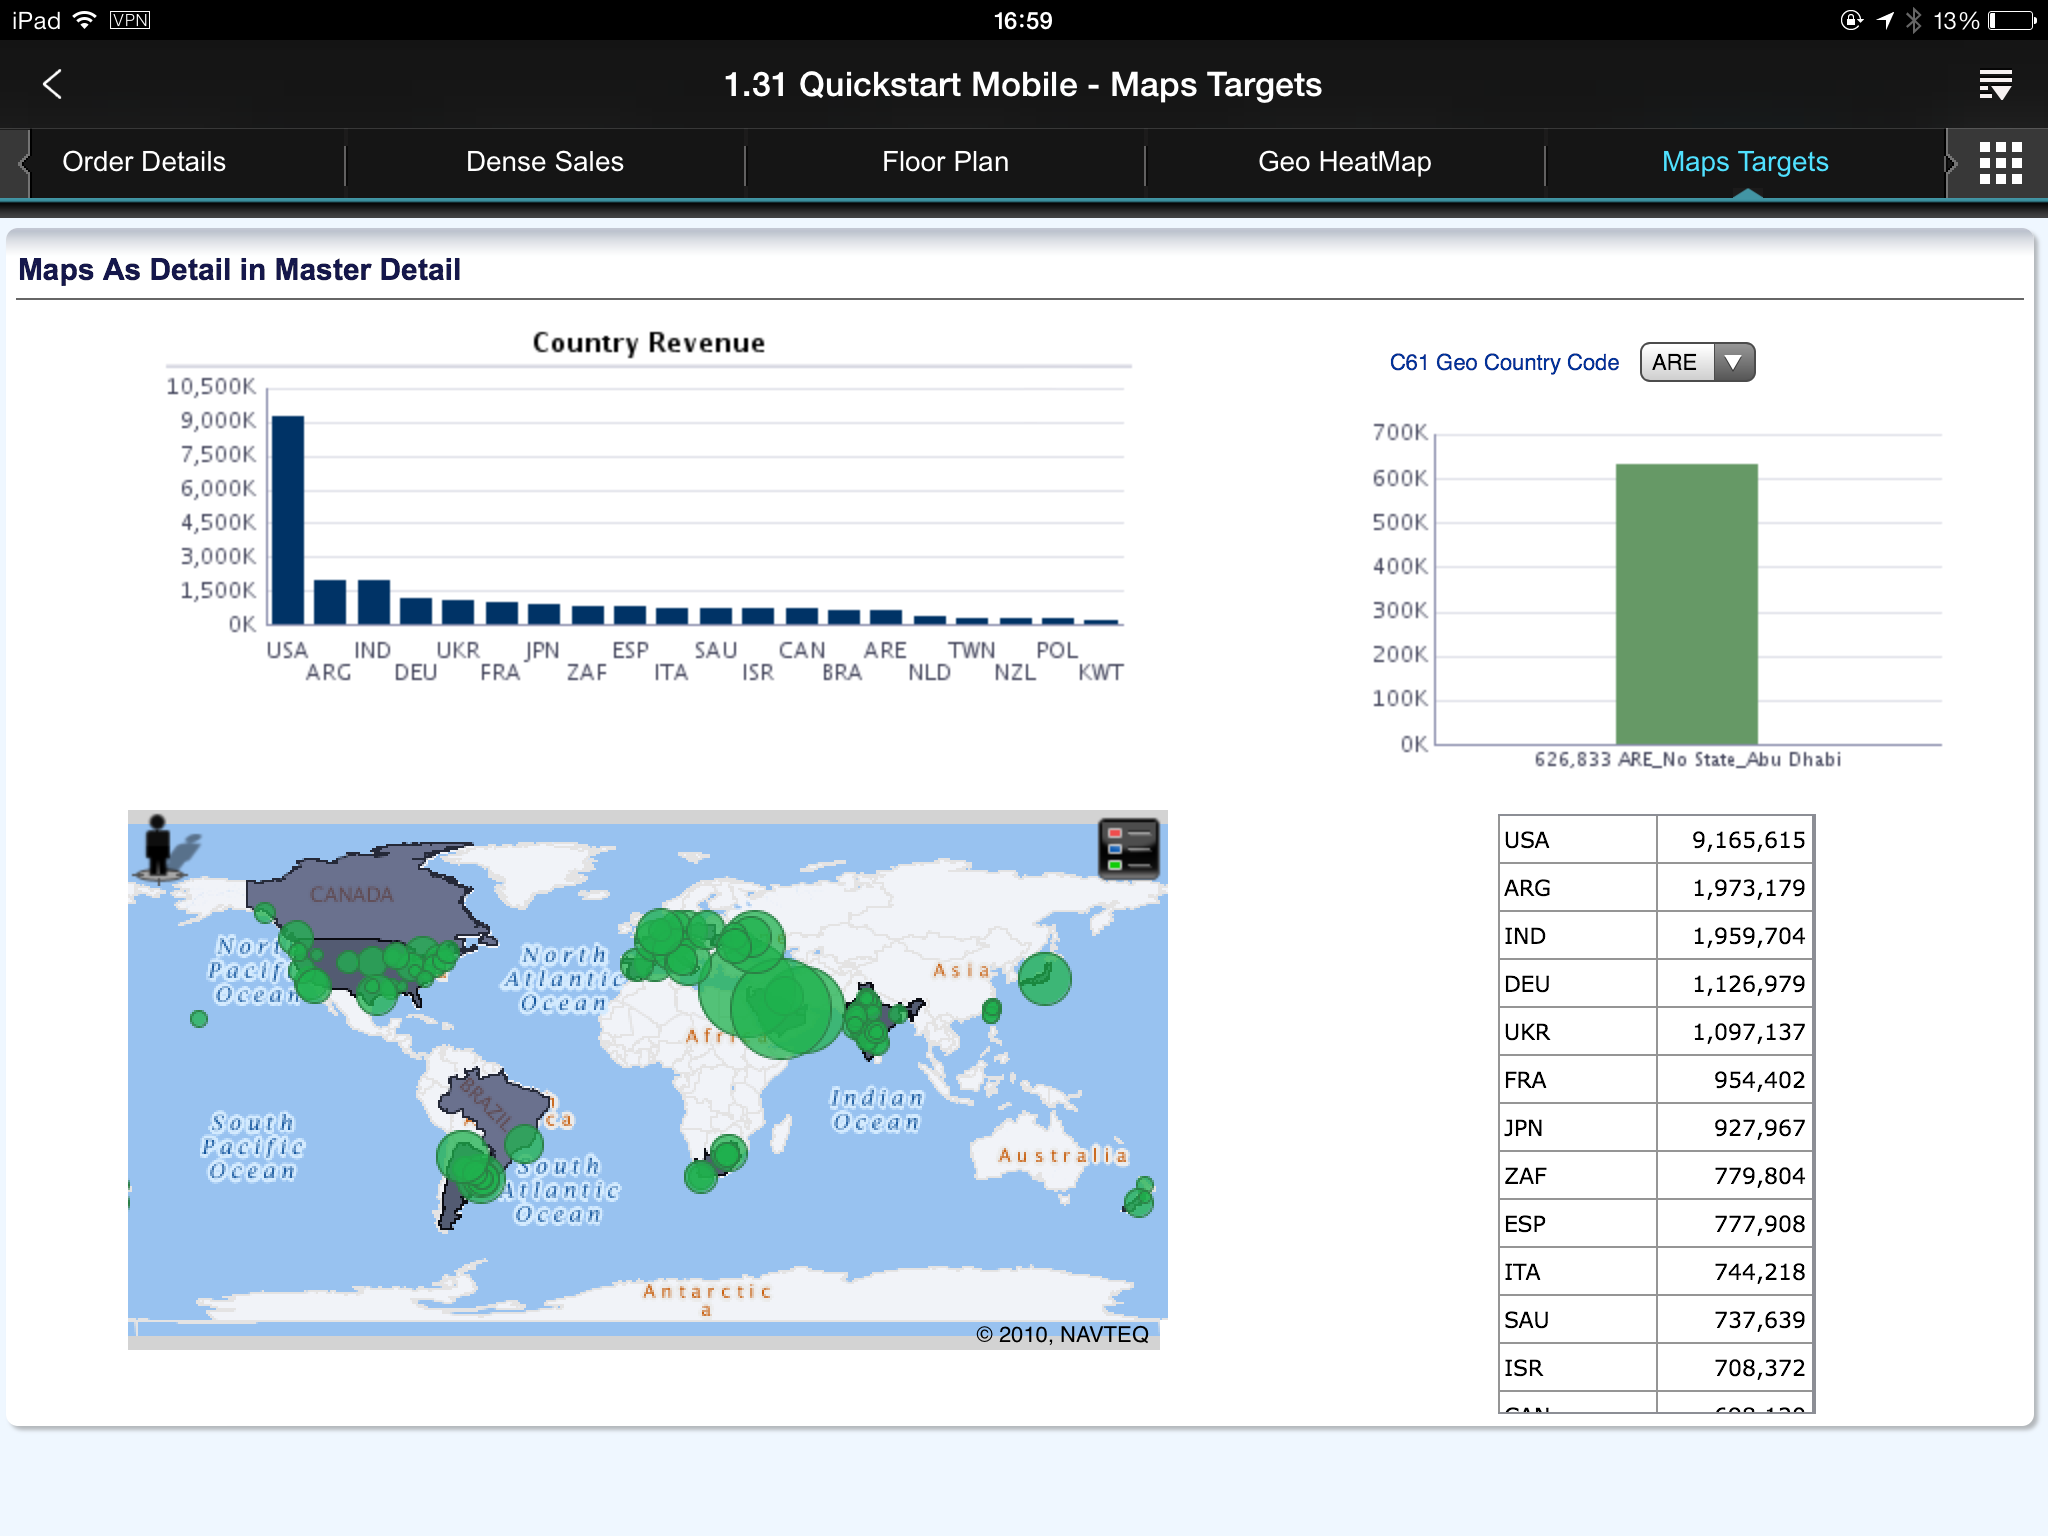Switch to the Order Details tab
Image resolution: width=2048 pixels, height=1536 pixels.
[x=144, y=162]
